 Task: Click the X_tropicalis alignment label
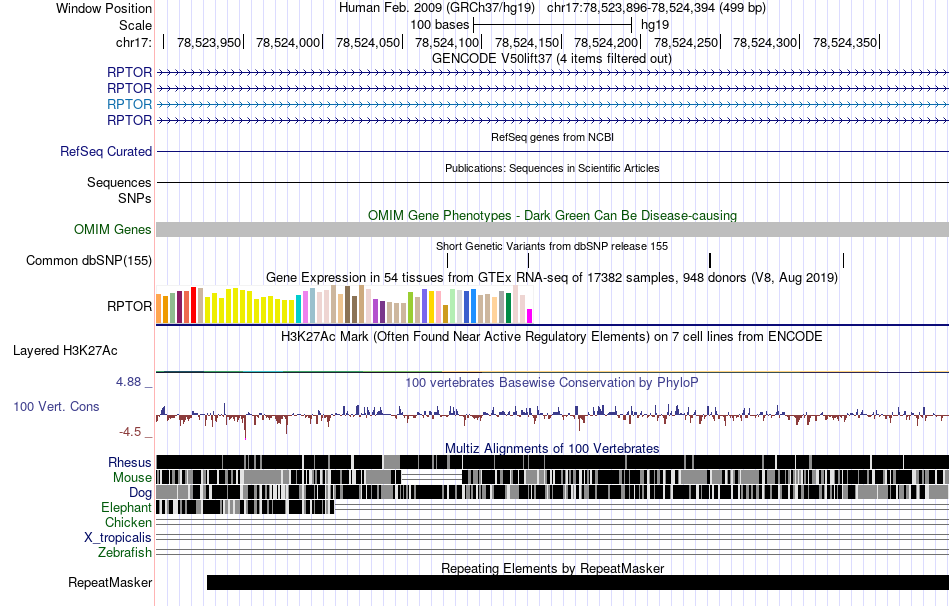(x=118, y=538)
